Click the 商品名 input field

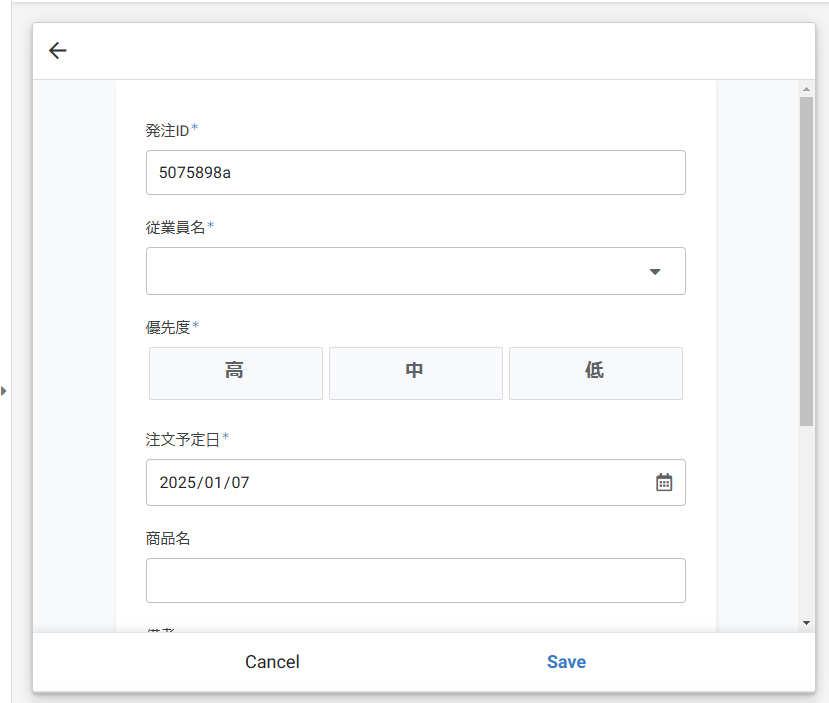pyautogui.click(x=415, y=580)
